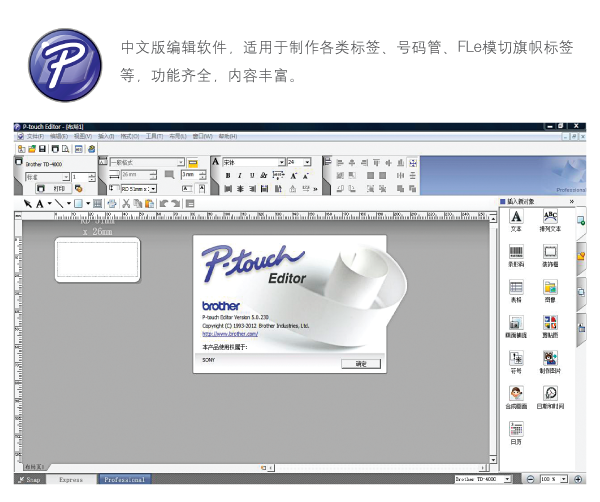Open the 视图(V) View menu
The width and height of the screenshot is (600, 502).
click(x=83, y=136)
